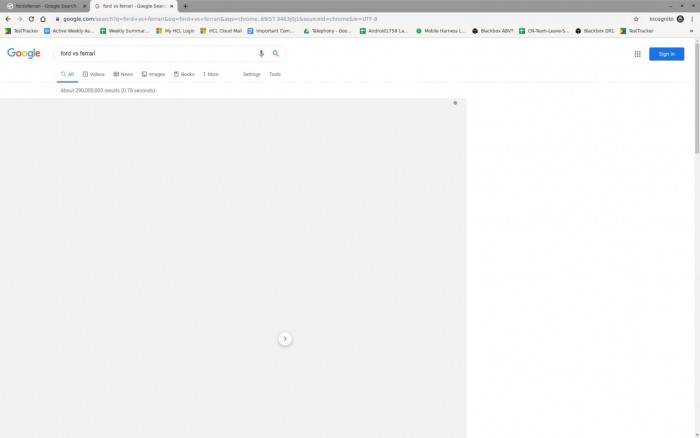Expand the bookmarks overflow chevron
Image resolution: width=700 pixels, height=438 pixels.
pyautogui.click(x=692, y=31)
